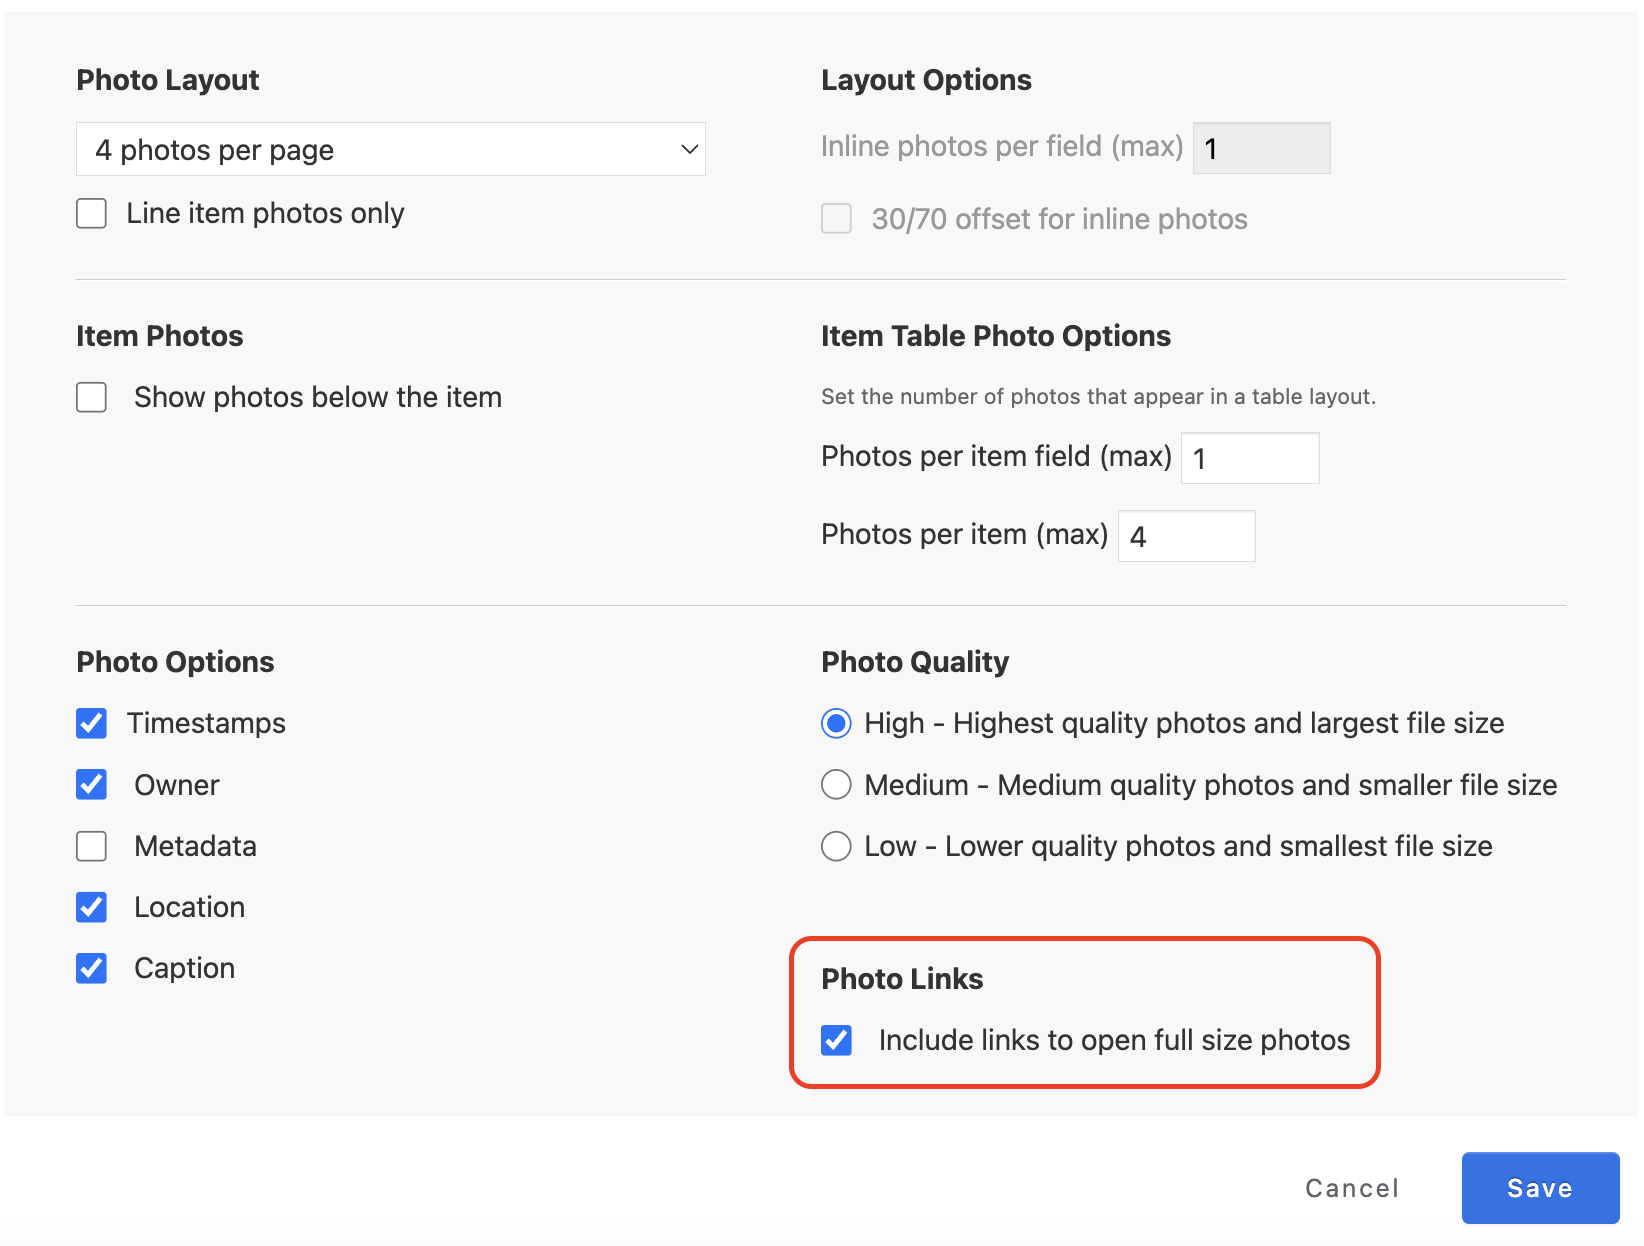Turn off the Location checkbox

pyautogui.click(x=92, y=907)
